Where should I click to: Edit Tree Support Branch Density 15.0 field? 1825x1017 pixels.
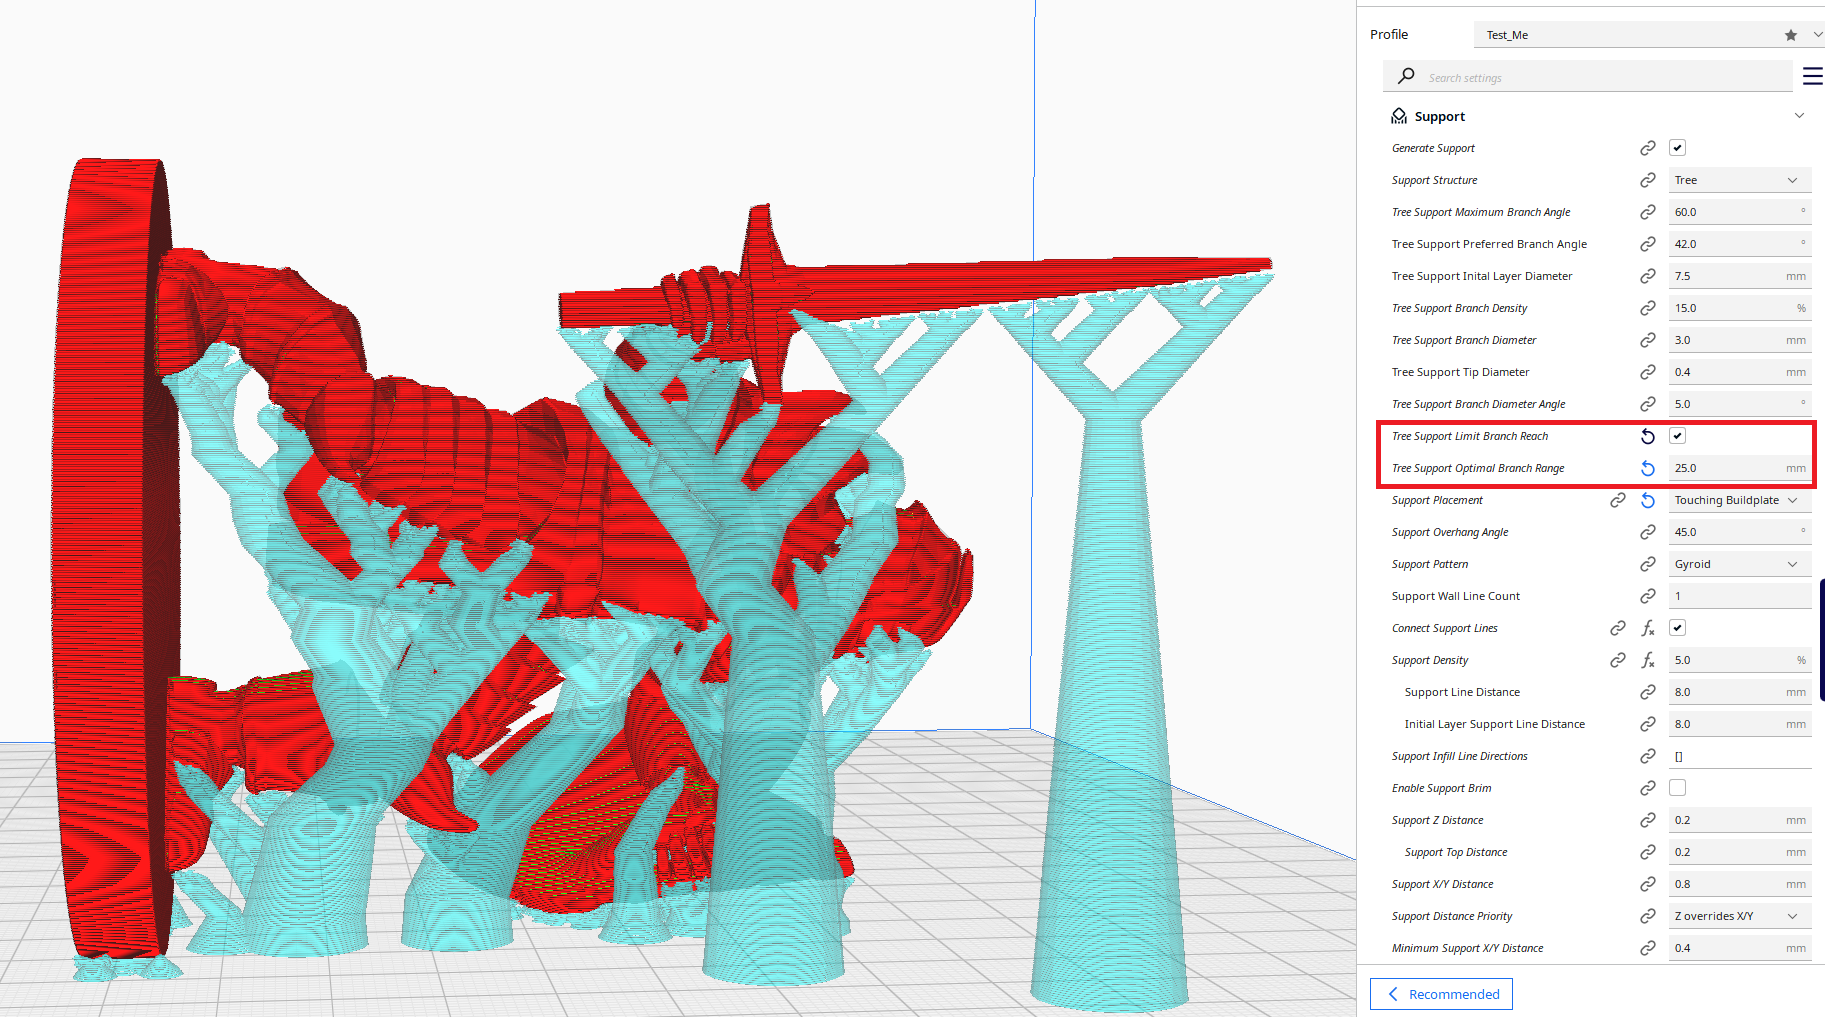coord(1740,308)
